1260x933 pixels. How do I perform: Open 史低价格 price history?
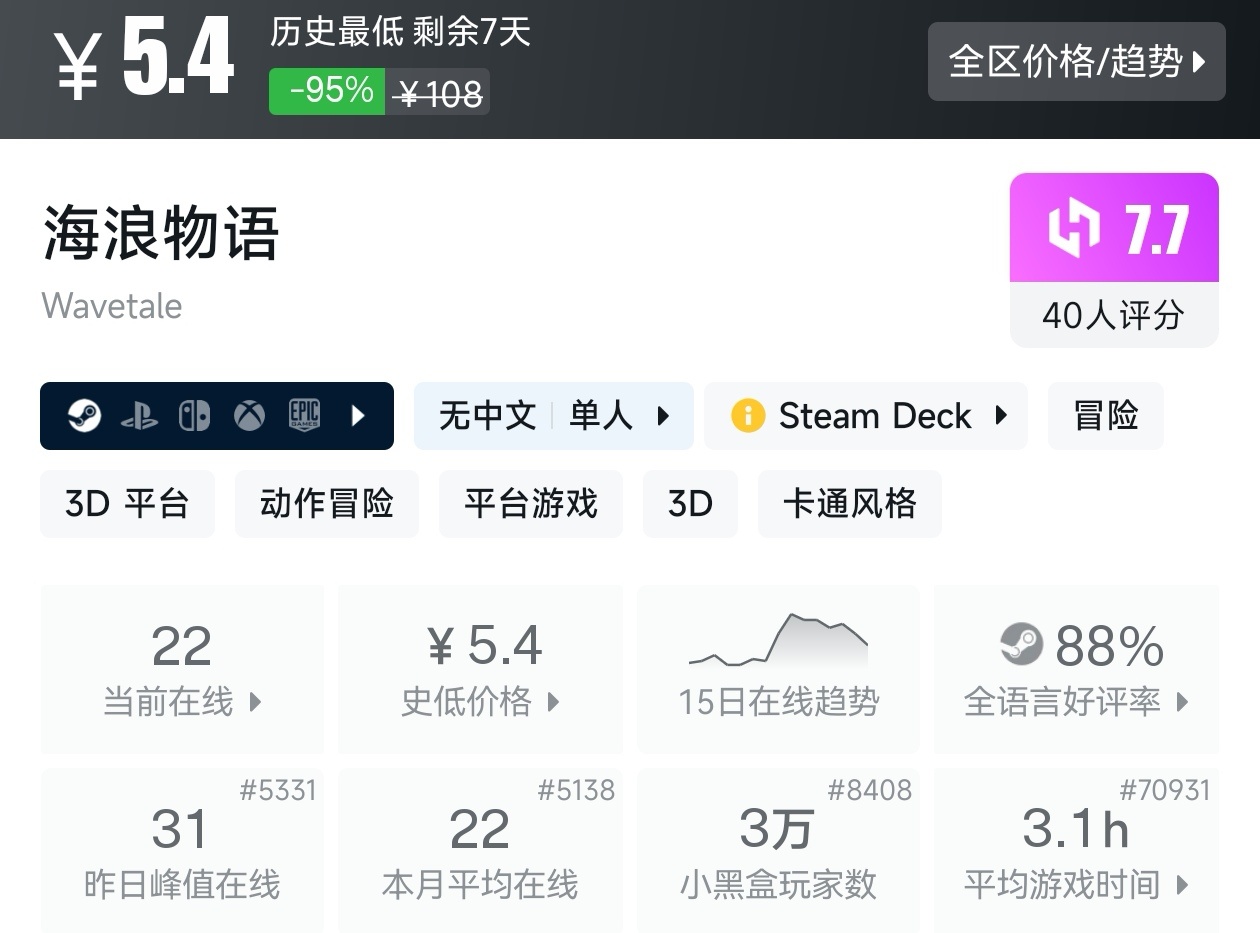480,701
